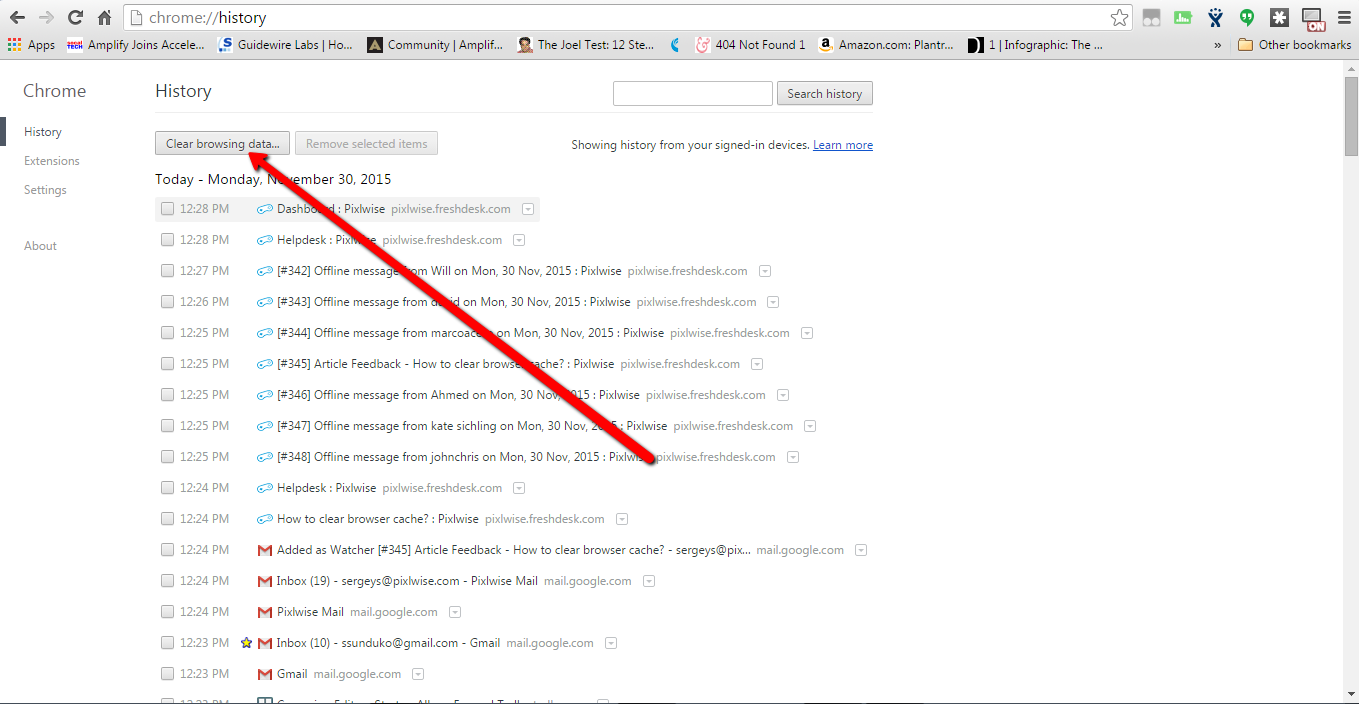Click the blue Atlassian figure extension
1359x704 pixels.
(1215, 18)
